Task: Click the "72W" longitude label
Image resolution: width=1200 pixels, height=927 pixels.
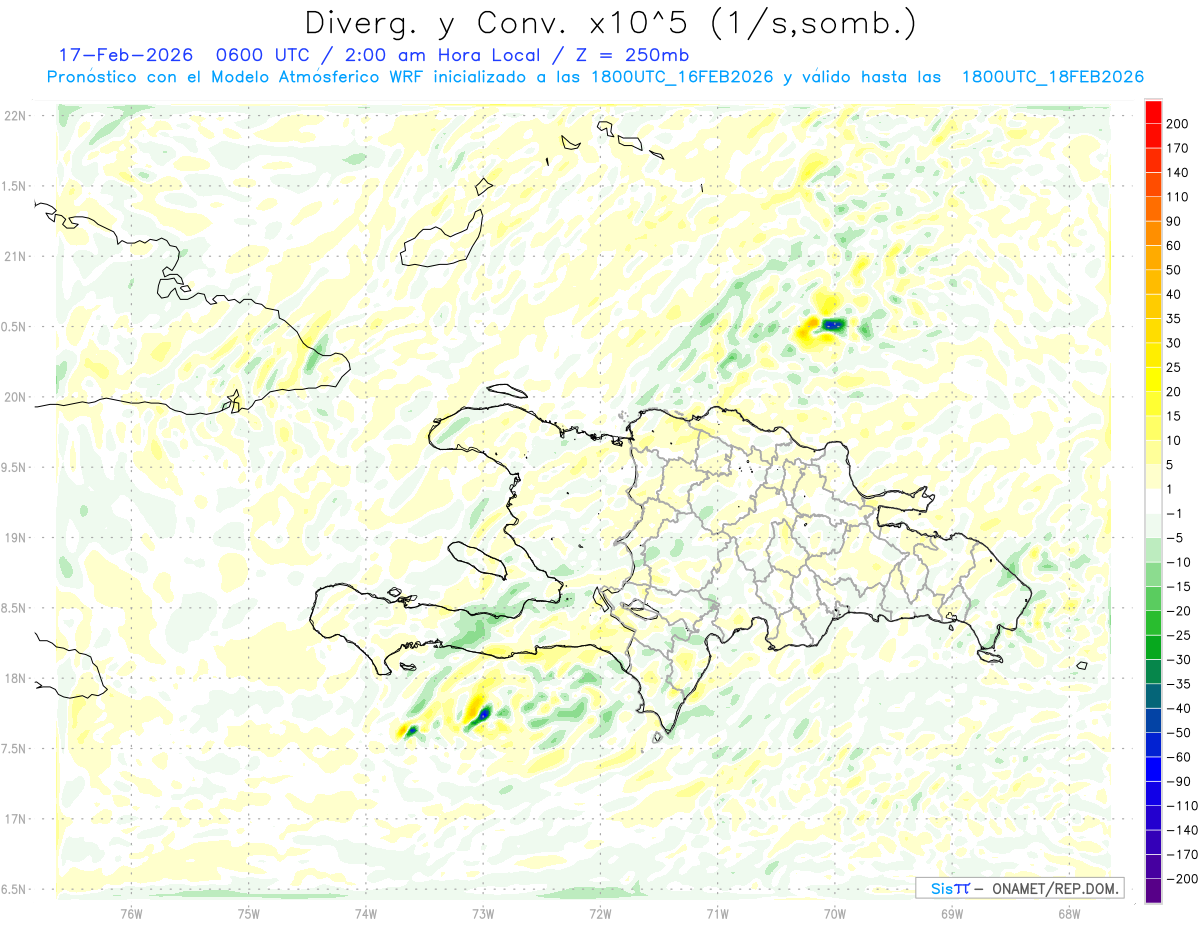Action: (600, 914)
